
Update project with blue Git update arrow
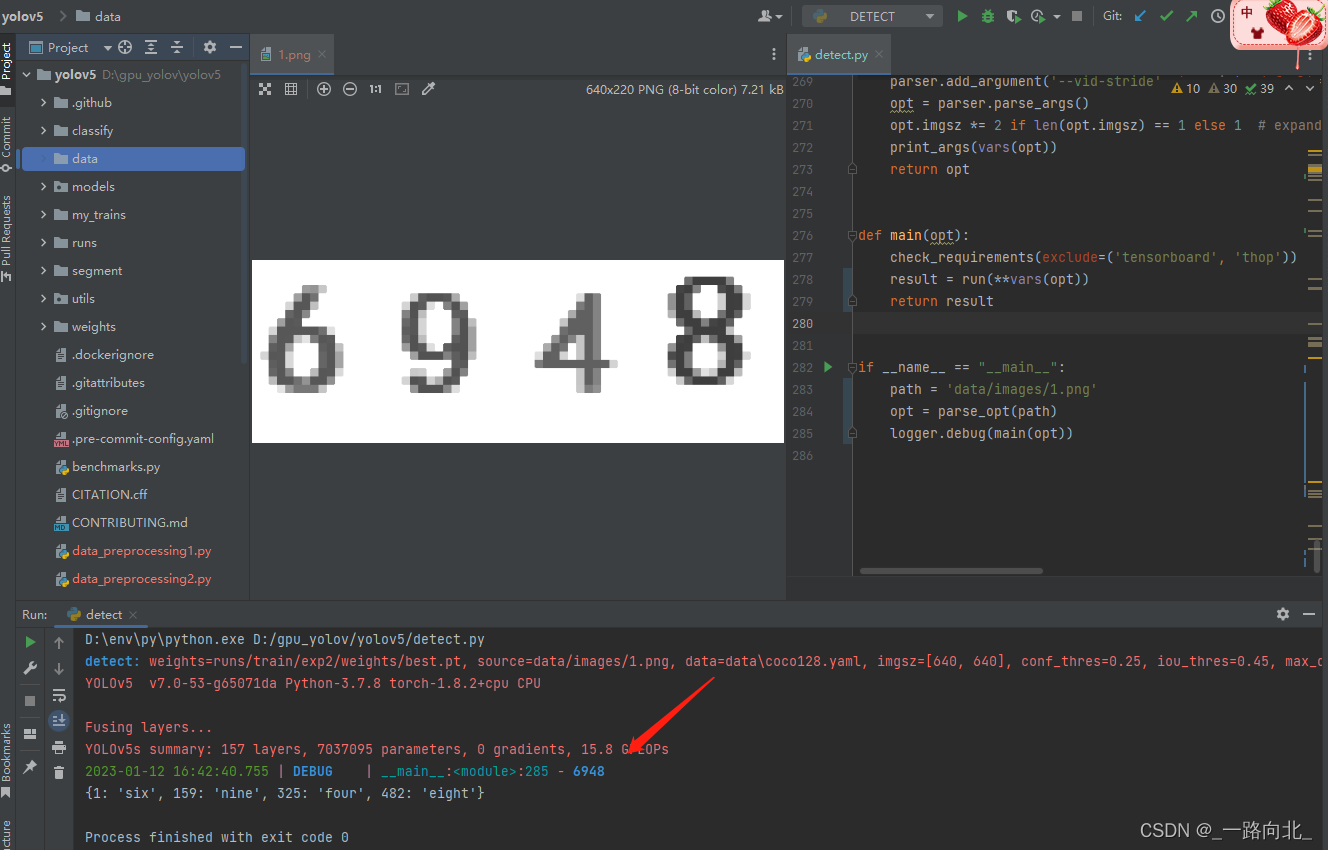1140,16
